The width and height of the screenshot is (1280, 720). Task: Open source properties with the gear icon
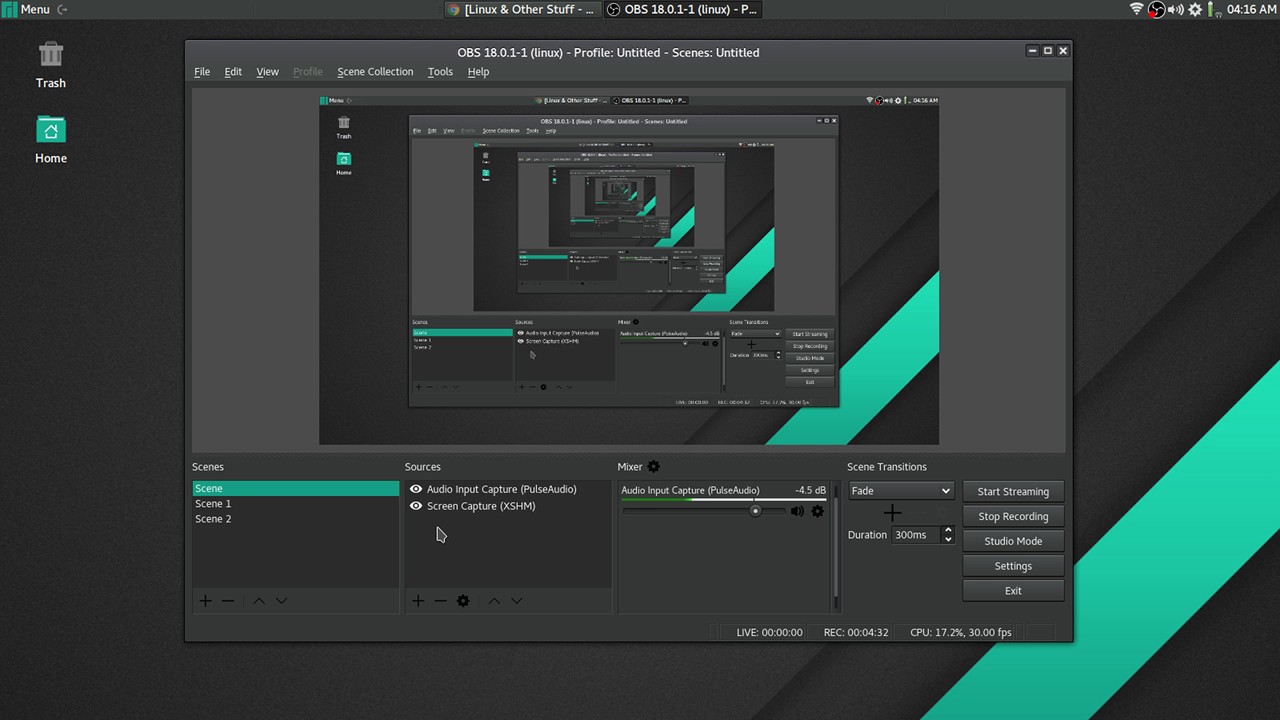pos(462,600)
